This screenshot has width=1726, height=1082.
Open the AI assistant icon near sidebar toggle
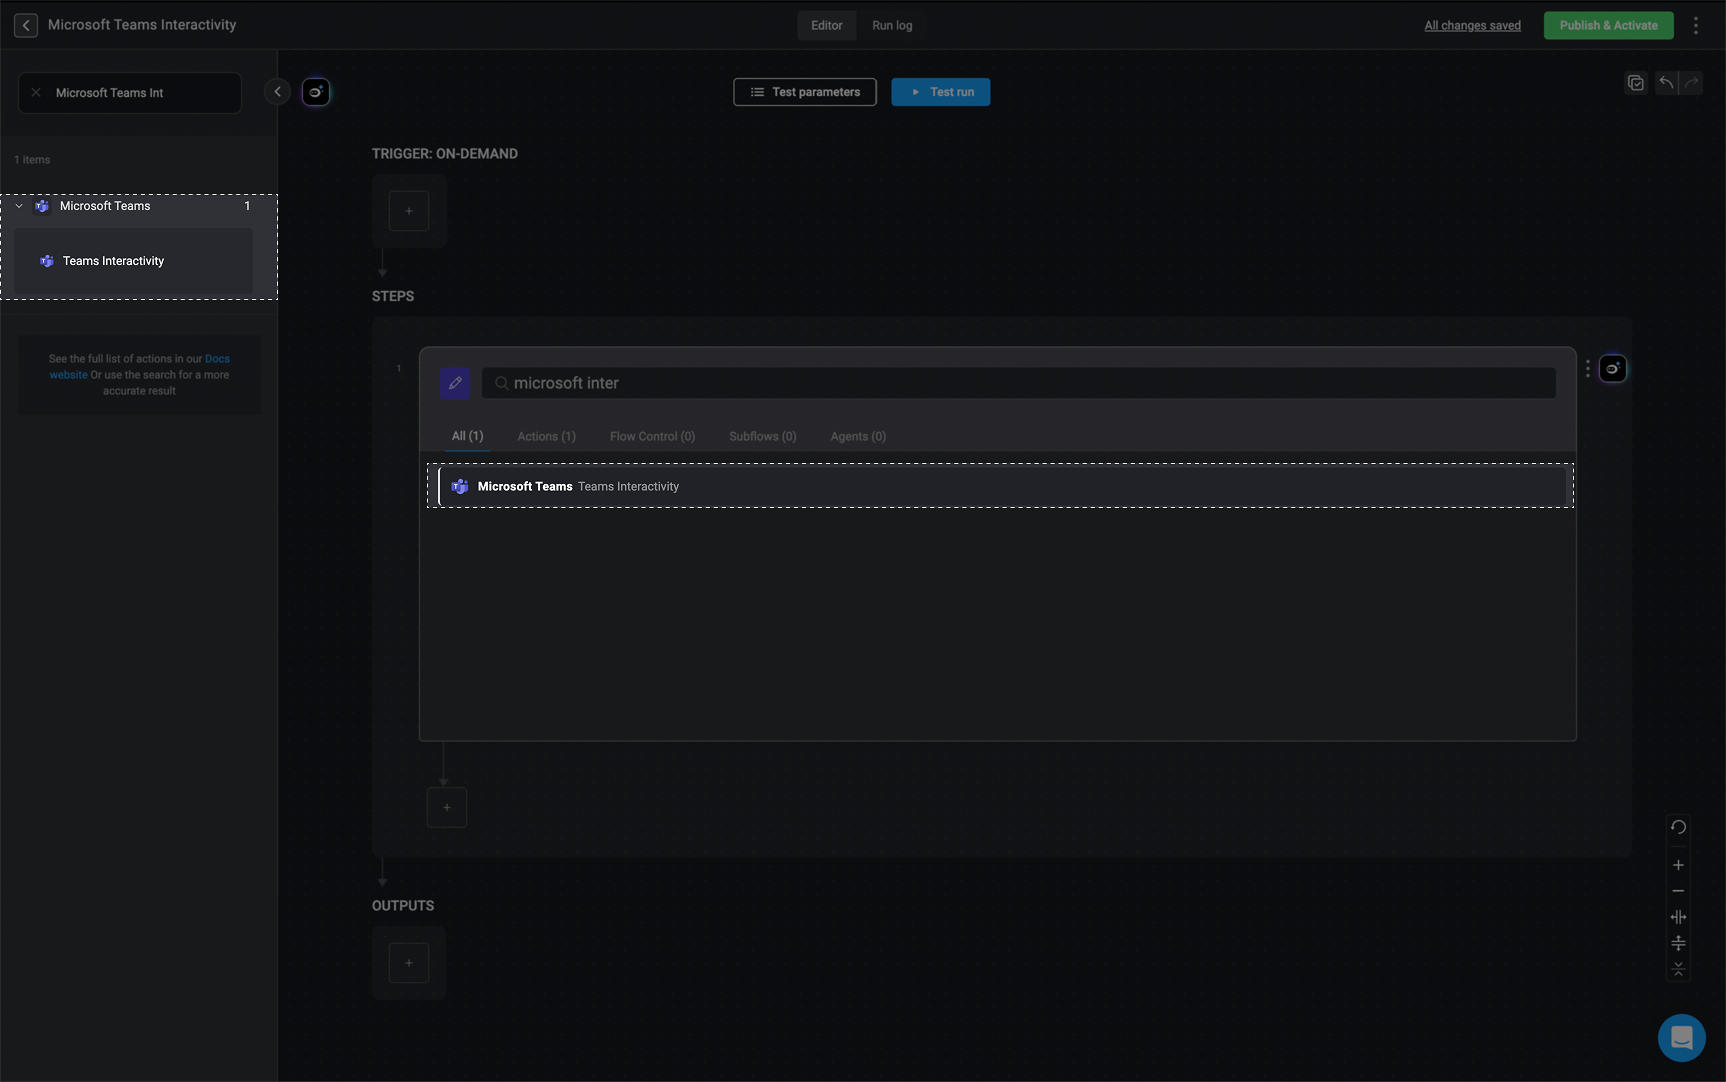[316, 92]
